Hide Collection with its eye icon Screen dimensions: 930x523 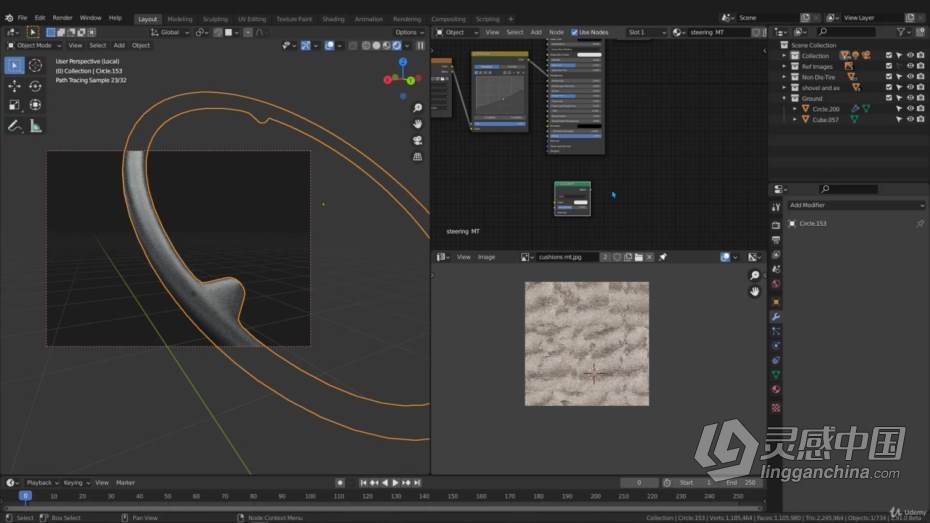pyautogui.click(x=910, y=55)
